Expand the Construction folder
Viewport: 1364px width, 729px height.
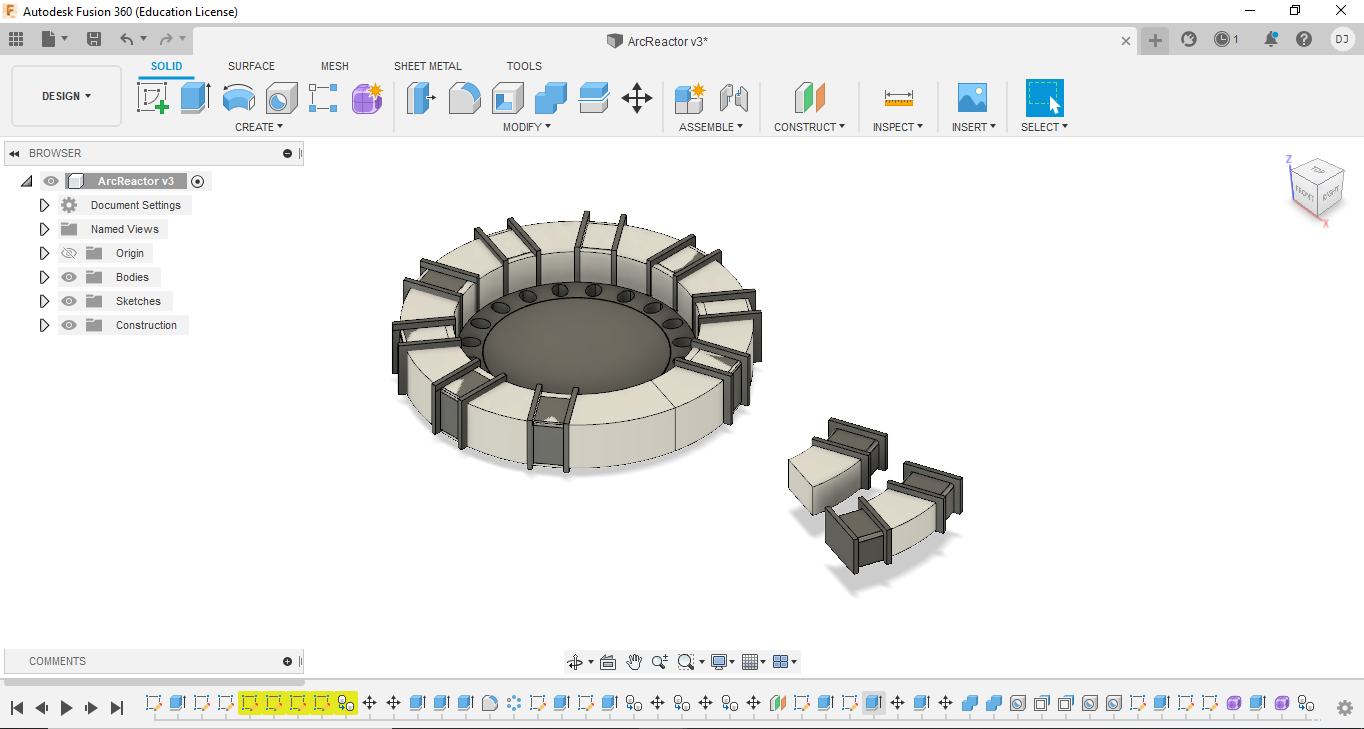pos(44,325)
